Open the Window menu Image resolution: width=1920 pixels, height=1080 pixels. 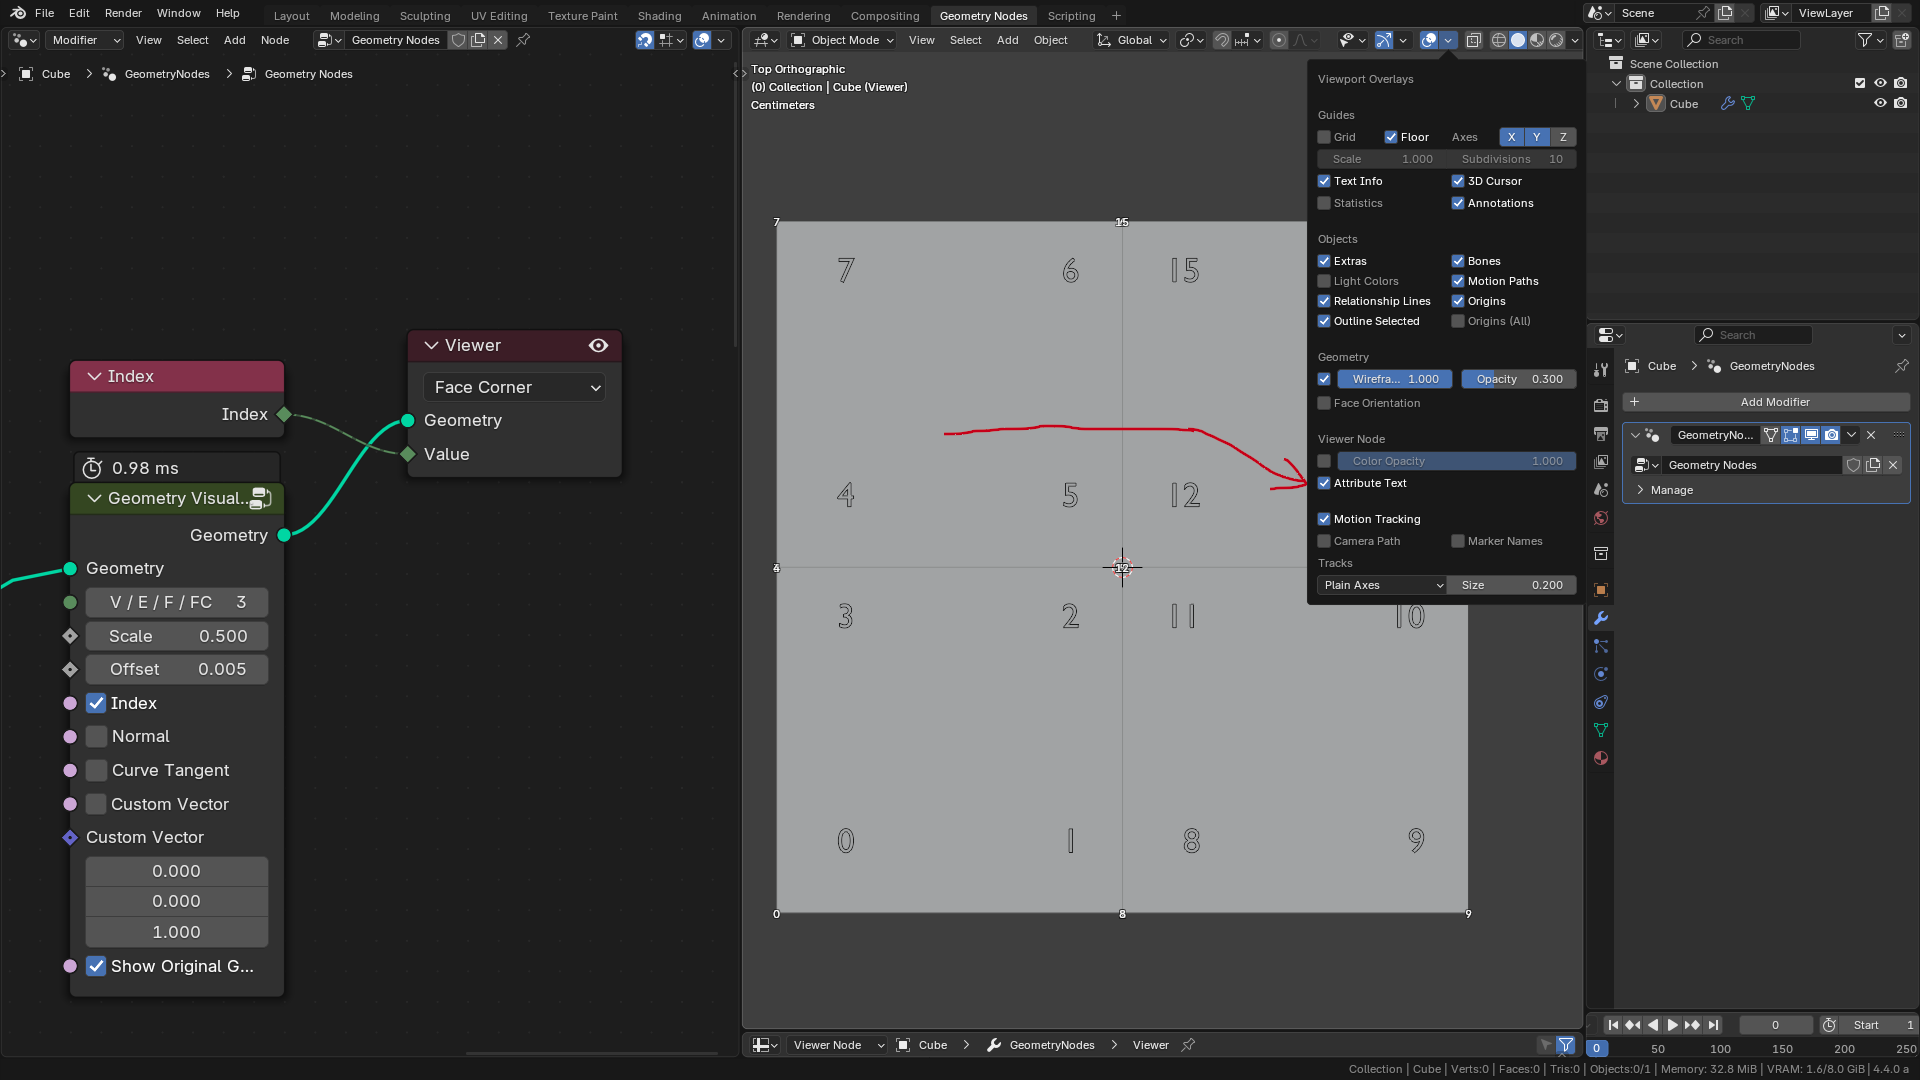tap(179, 13)
